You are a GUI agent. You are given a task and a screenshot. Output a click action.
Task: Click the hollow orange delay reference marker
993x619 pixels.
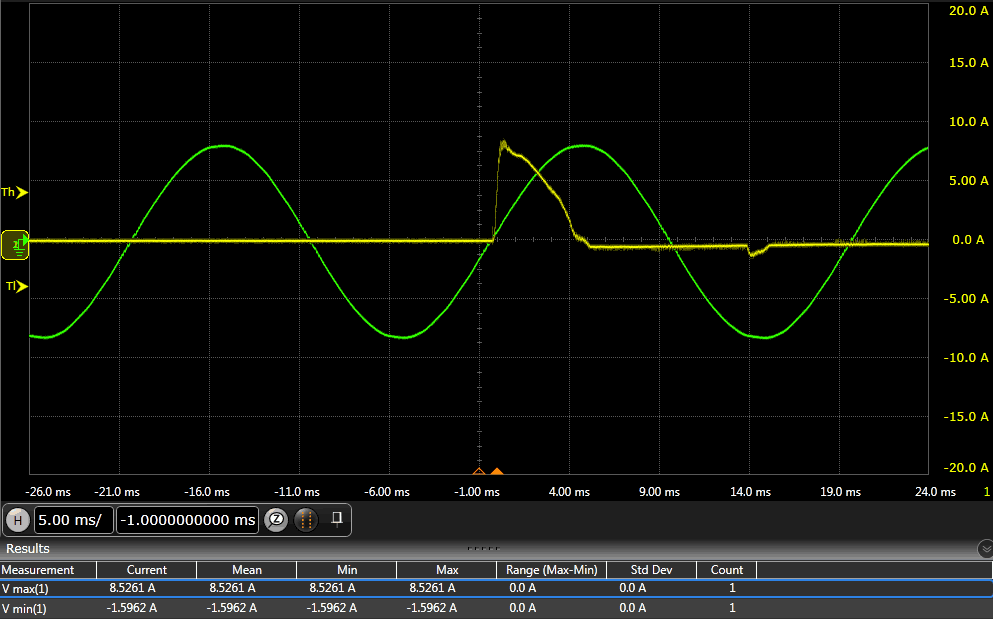479,471
